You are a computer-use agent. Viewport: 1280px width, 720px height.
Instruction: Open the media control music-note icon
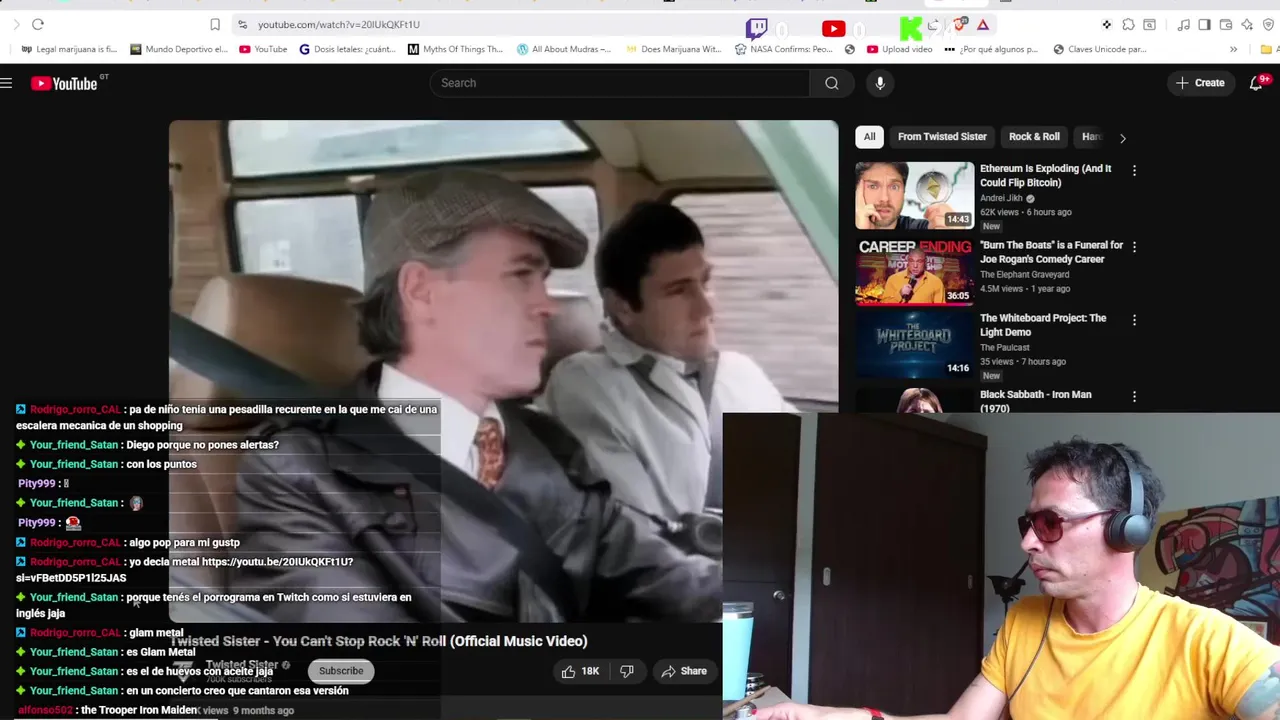point(1183,25)
